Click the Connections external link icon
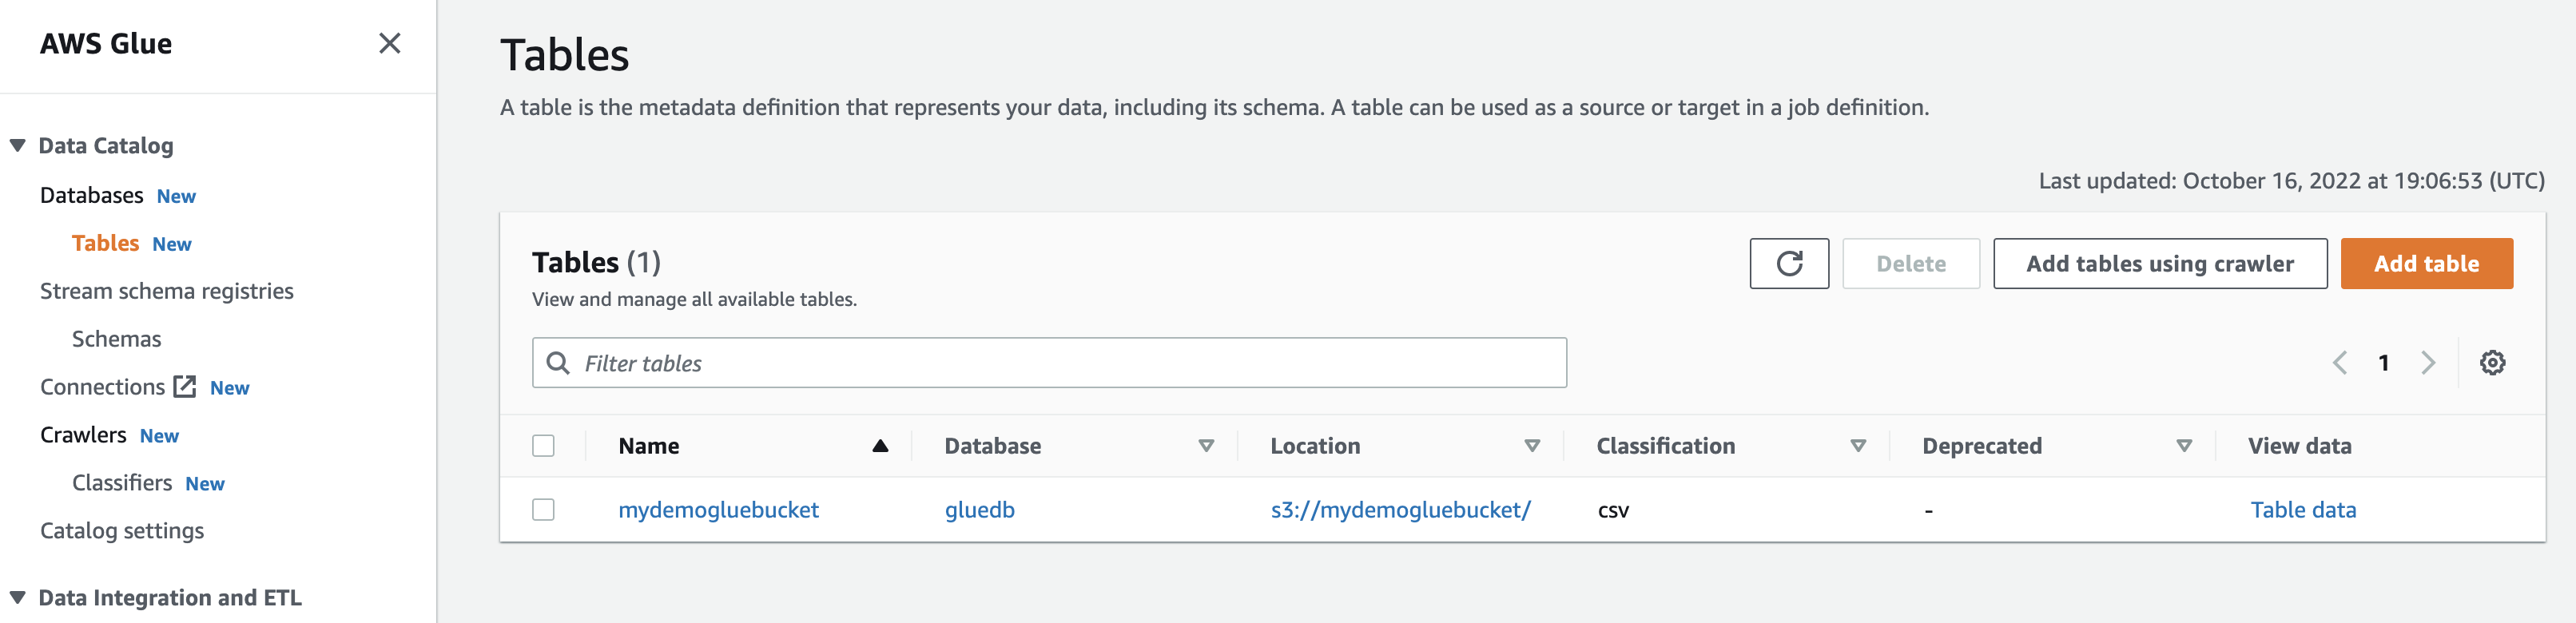2576x623 pixels. [185, 387]
